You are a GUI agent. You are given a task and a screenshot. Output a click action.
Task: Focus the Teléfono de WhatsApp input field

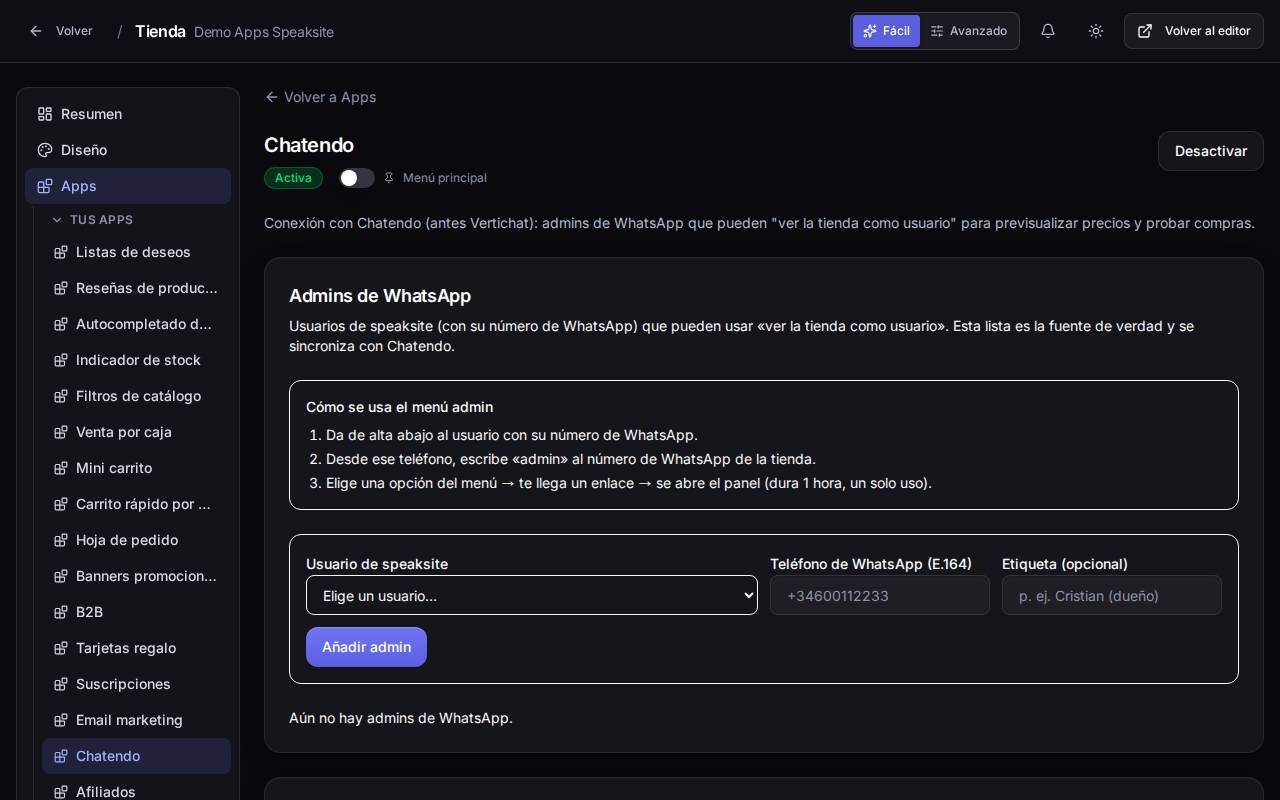pos(880,595)
